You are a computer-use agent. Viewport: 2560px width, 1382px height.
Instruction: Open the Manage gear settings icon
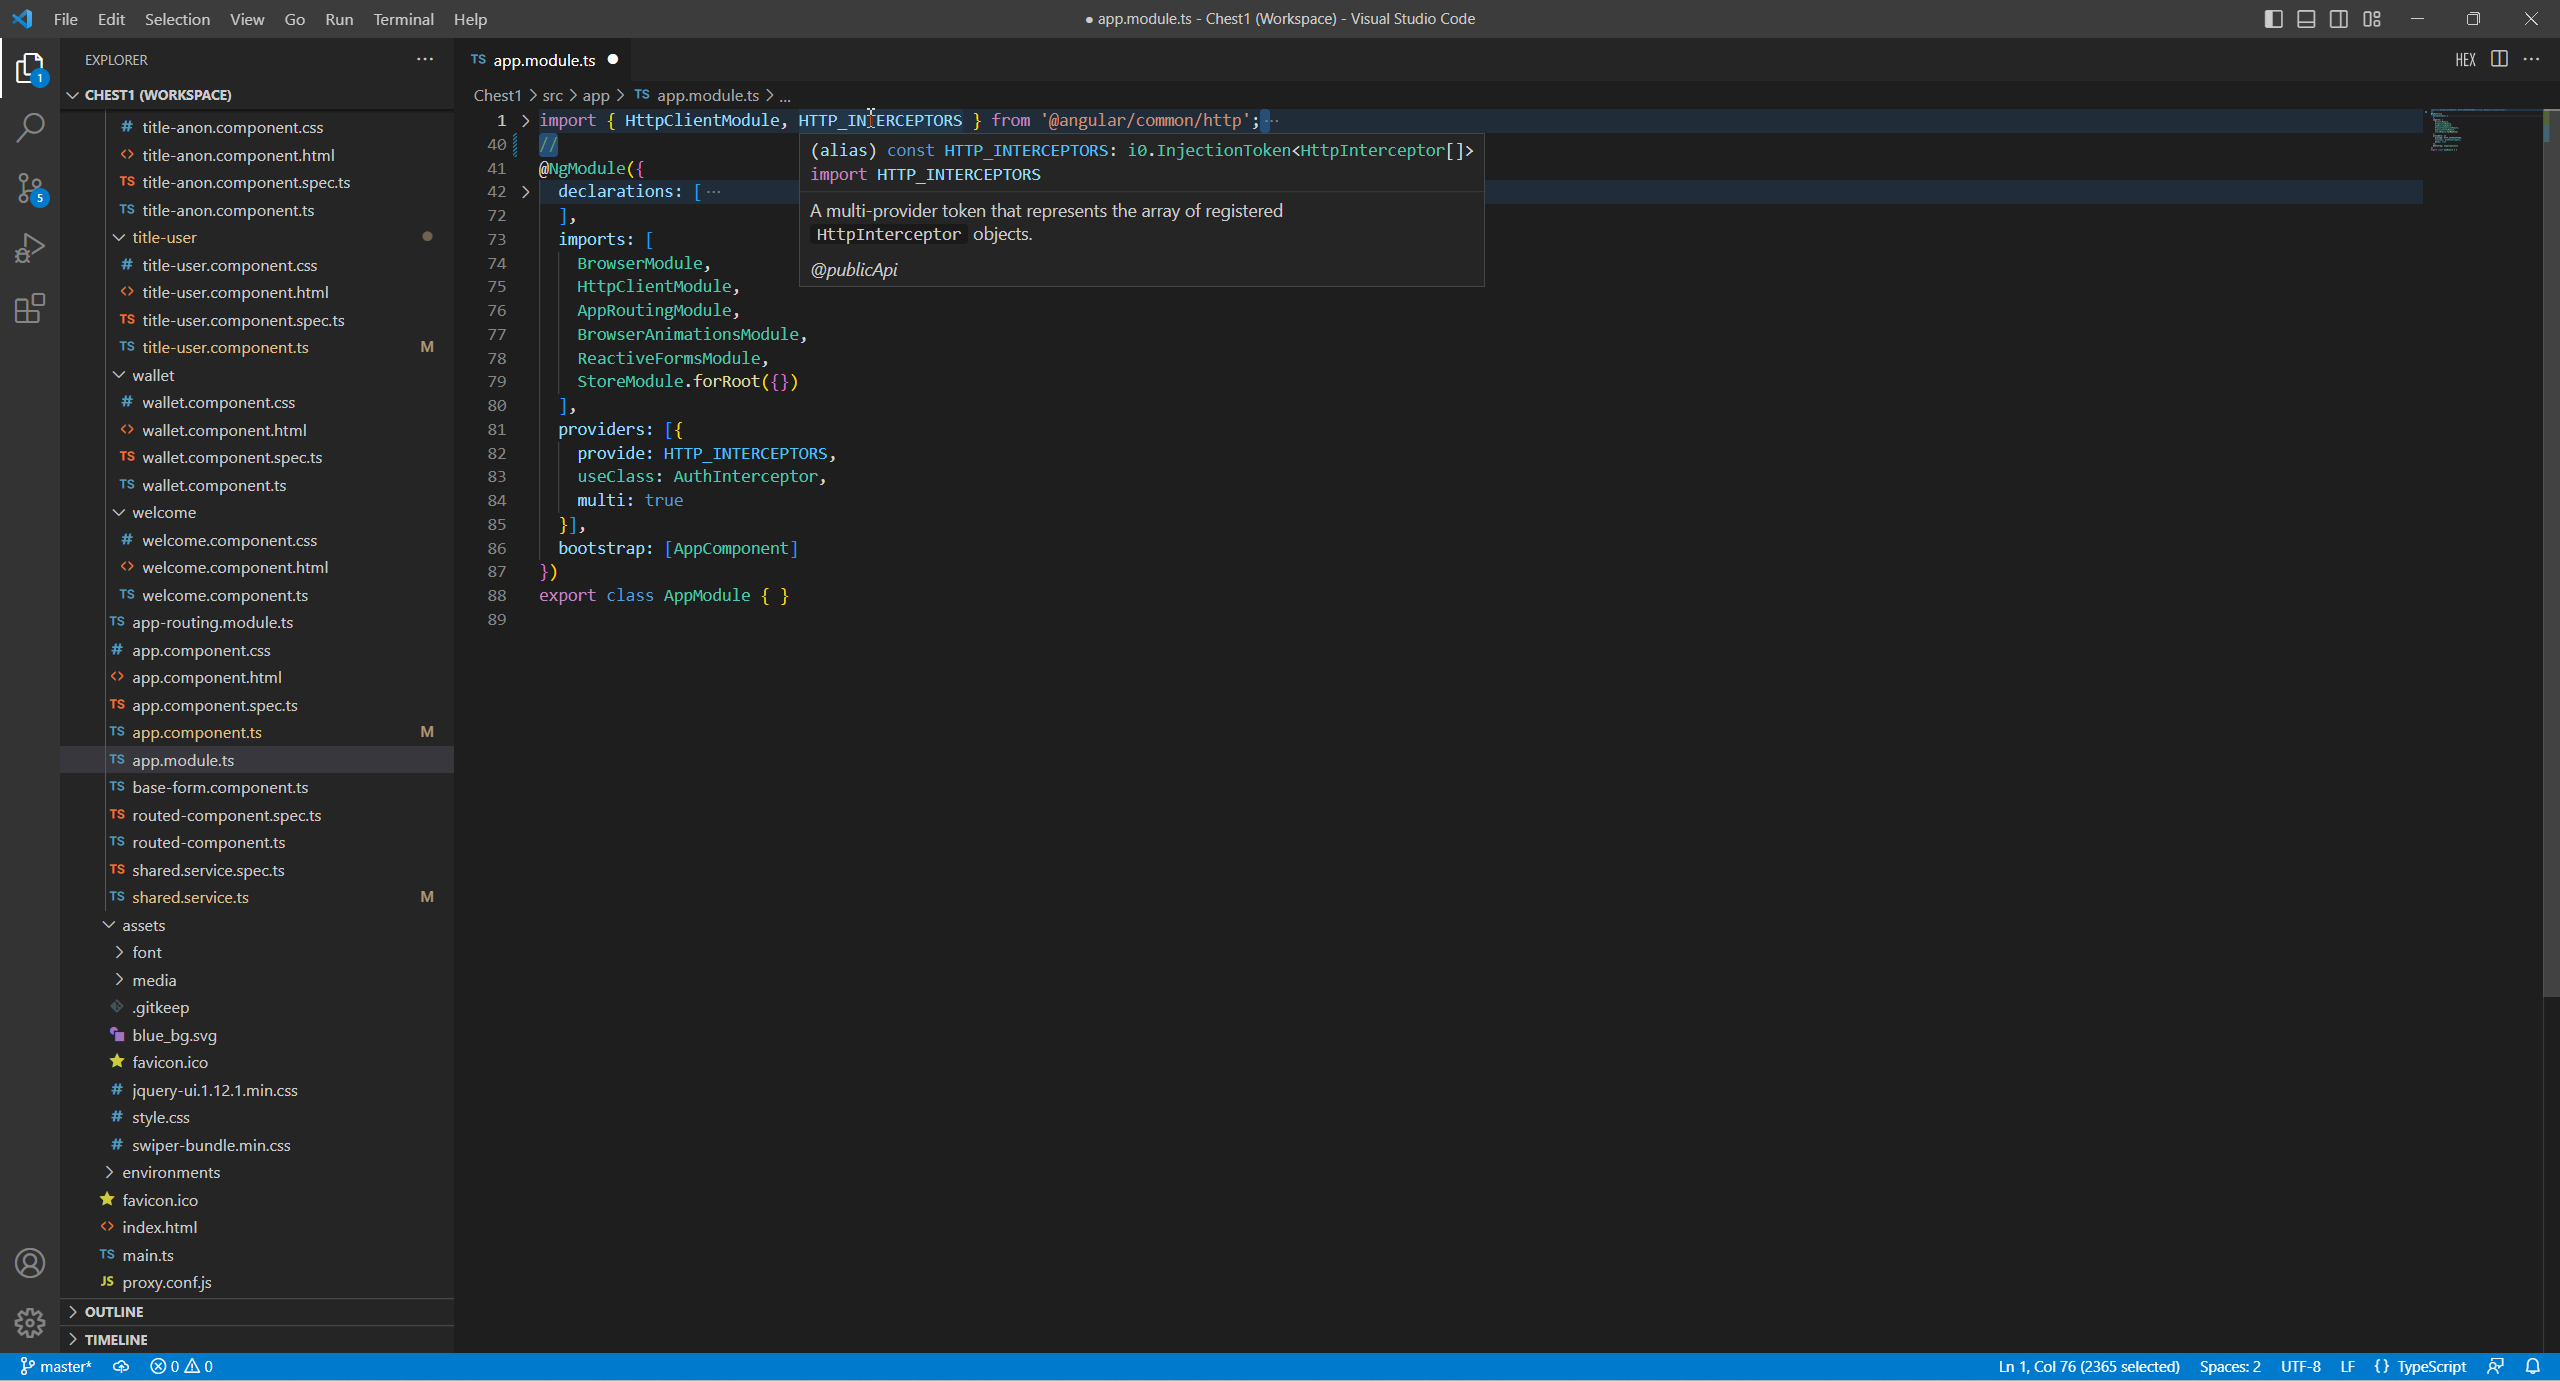pos(30,1322)
